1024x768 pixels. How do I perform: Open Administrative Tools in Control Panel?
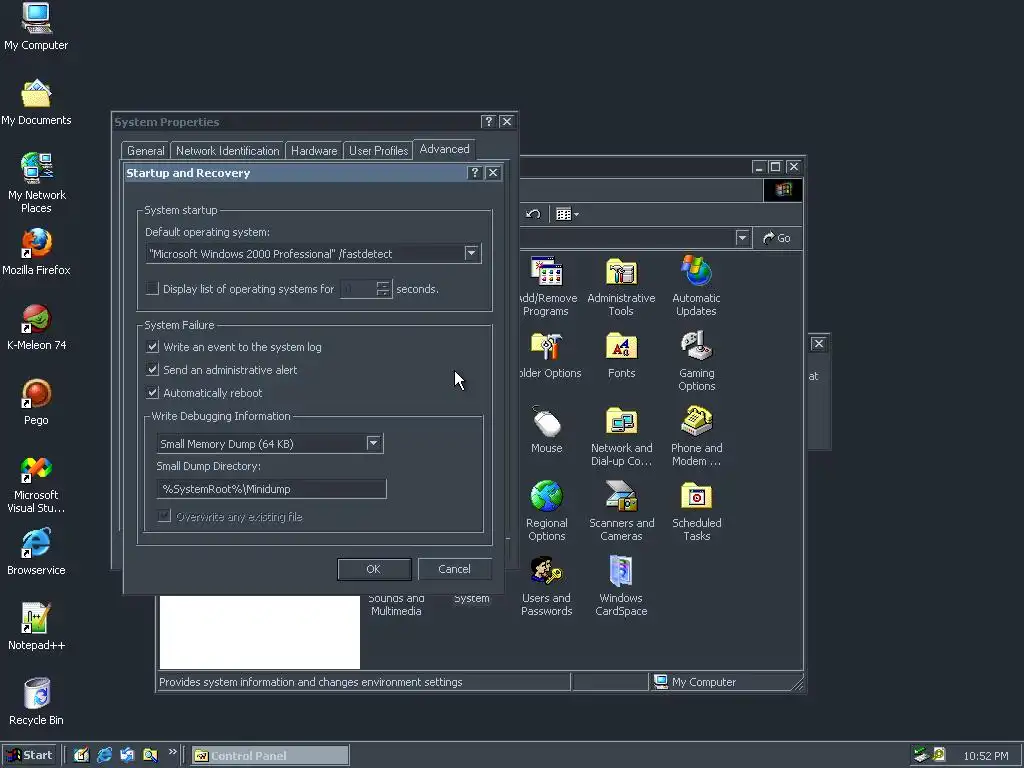coord(621,286)
